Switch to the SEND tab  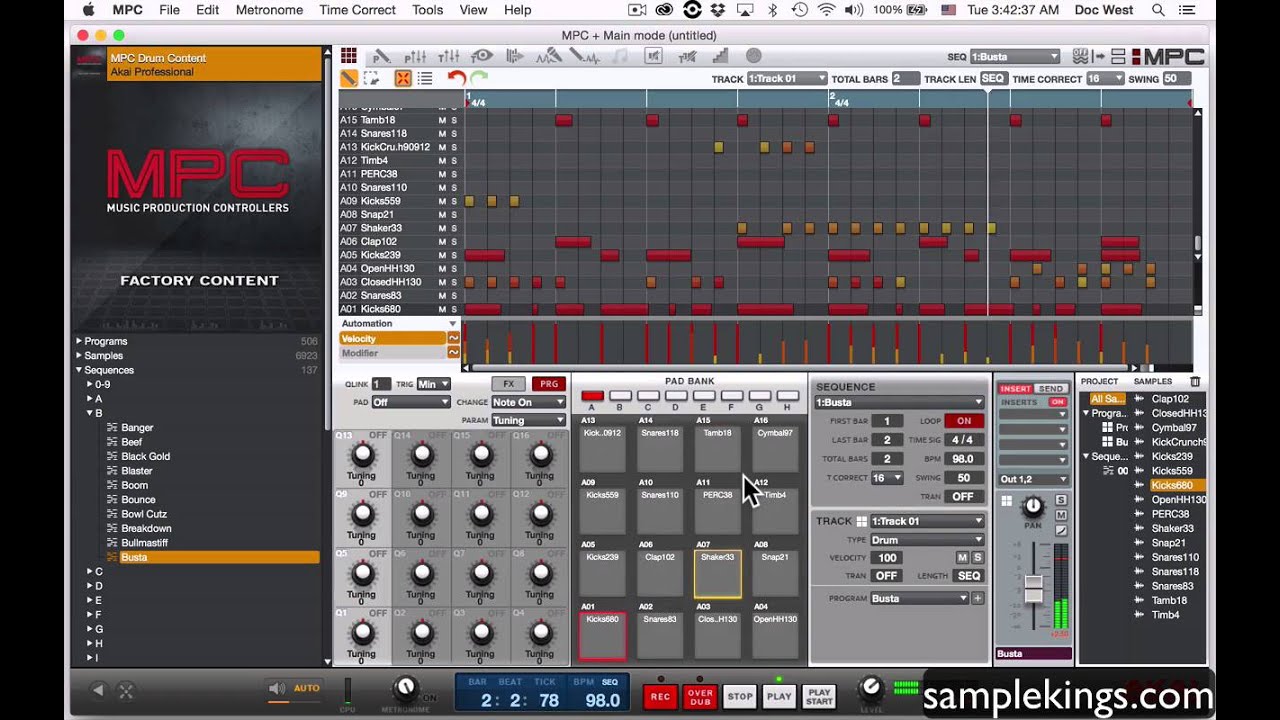coord(1050,389)
